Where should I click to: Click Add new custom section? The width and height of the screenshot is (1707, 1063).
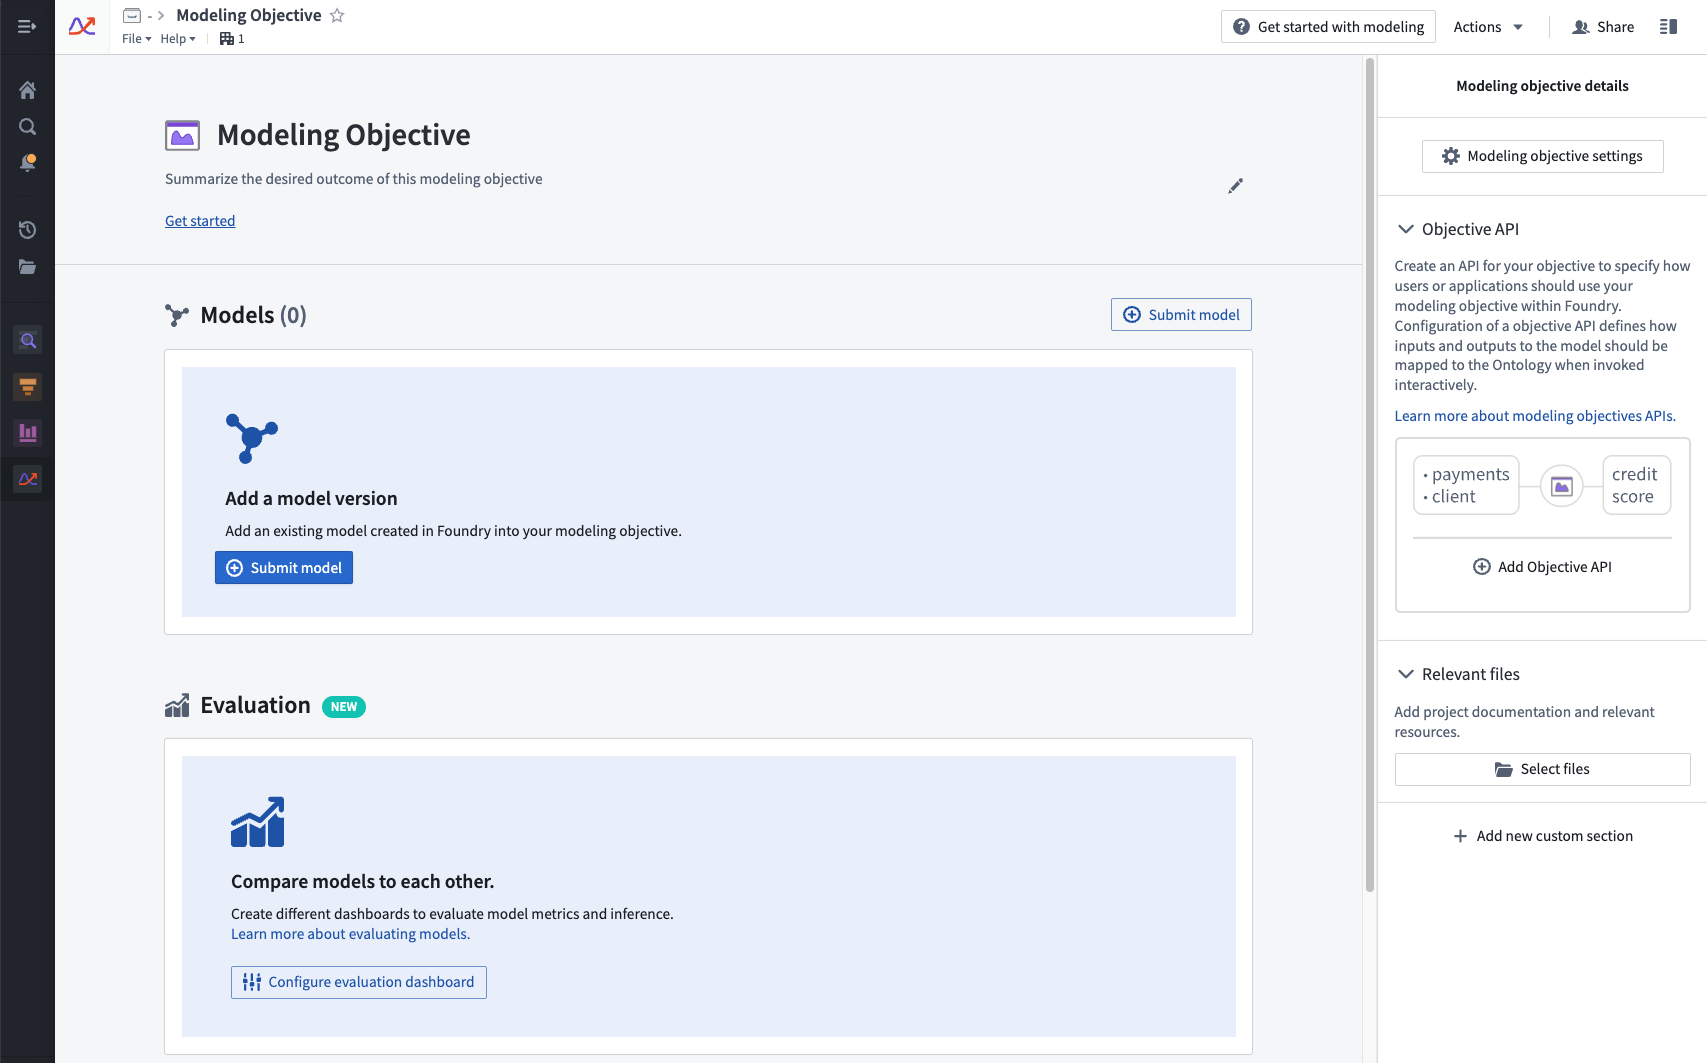1542,836
